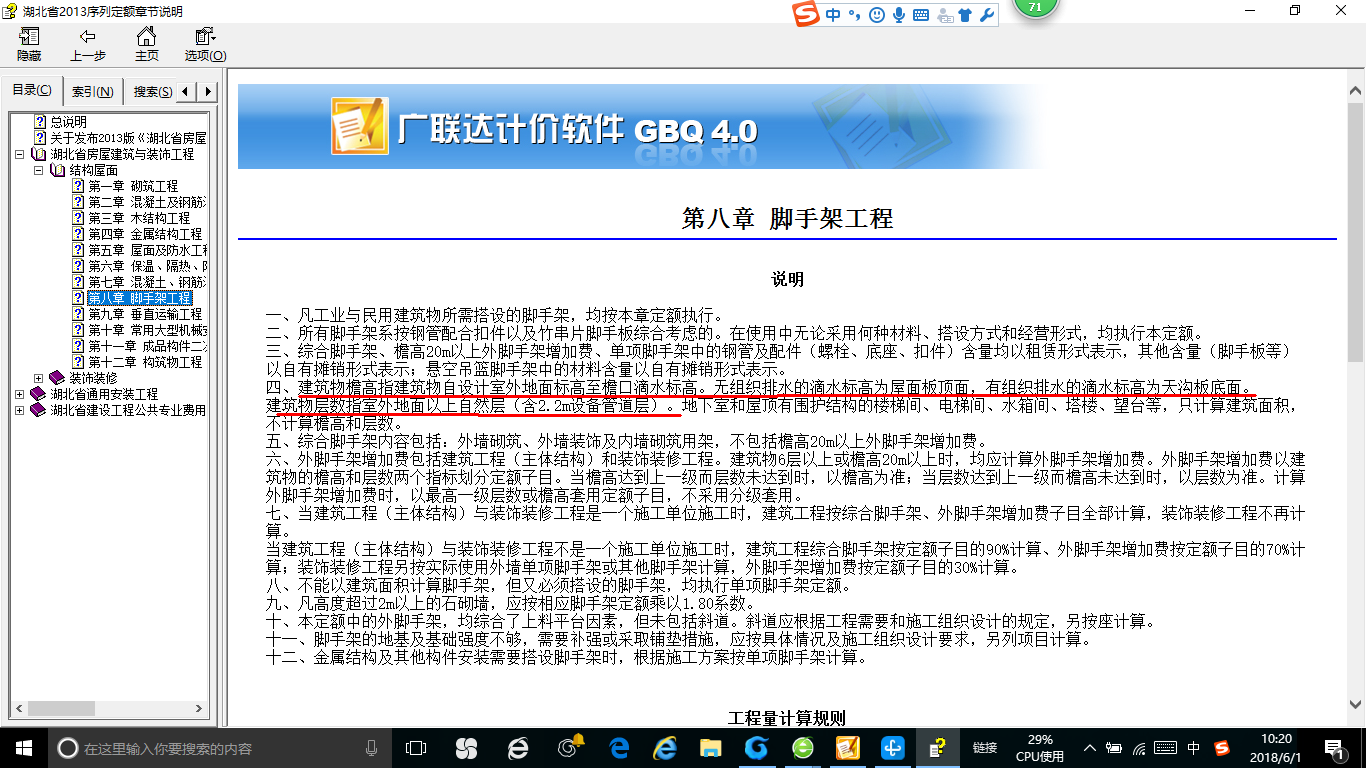
Task: Open Task View on the taskbar
Action: [416, 748]
